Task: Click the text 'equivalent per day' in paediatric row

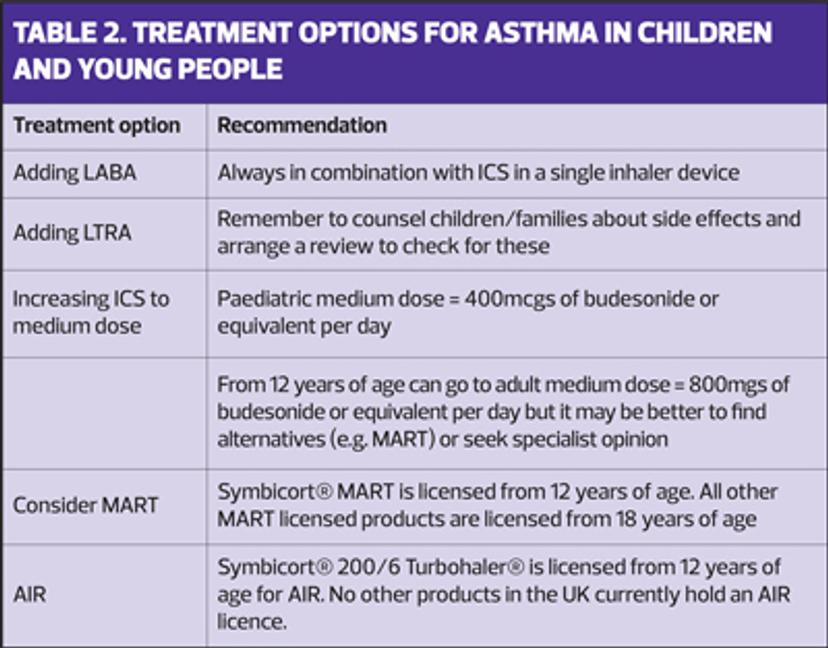Action: (x=304, y=326)
